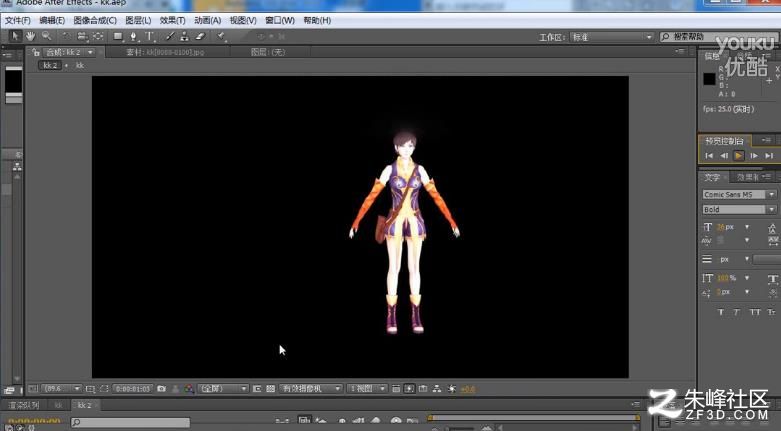Select the Puppet Pin tool
This screenshot has height=431, width=781.
click(221, 36)
